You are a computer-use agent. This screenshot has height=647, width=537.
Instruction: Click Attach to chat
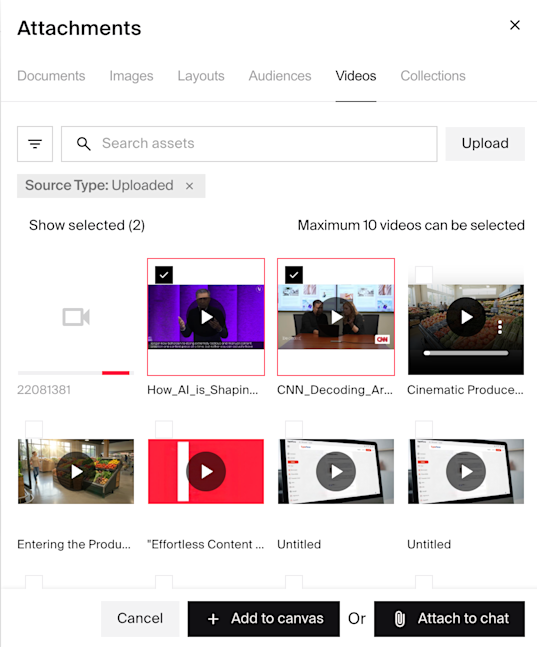coord(449,619)
